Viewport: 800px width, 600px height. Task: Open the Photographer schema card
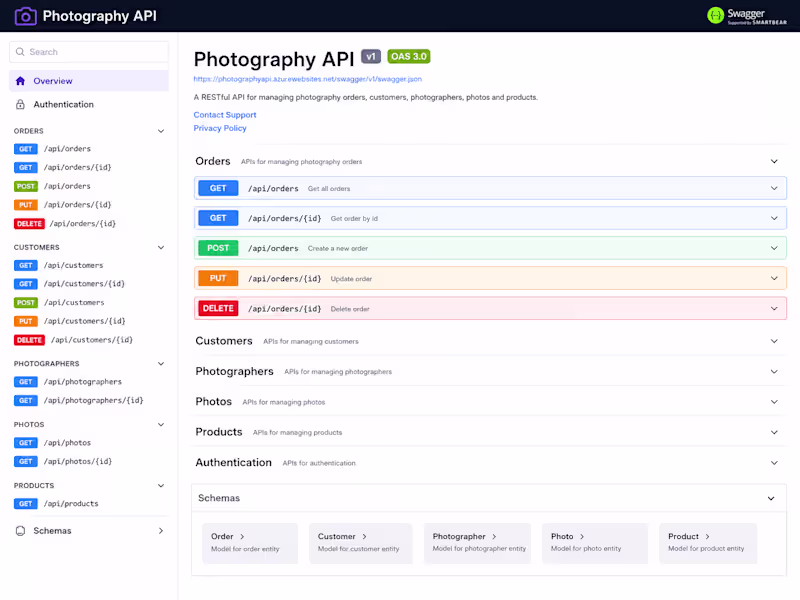(478, 543)
